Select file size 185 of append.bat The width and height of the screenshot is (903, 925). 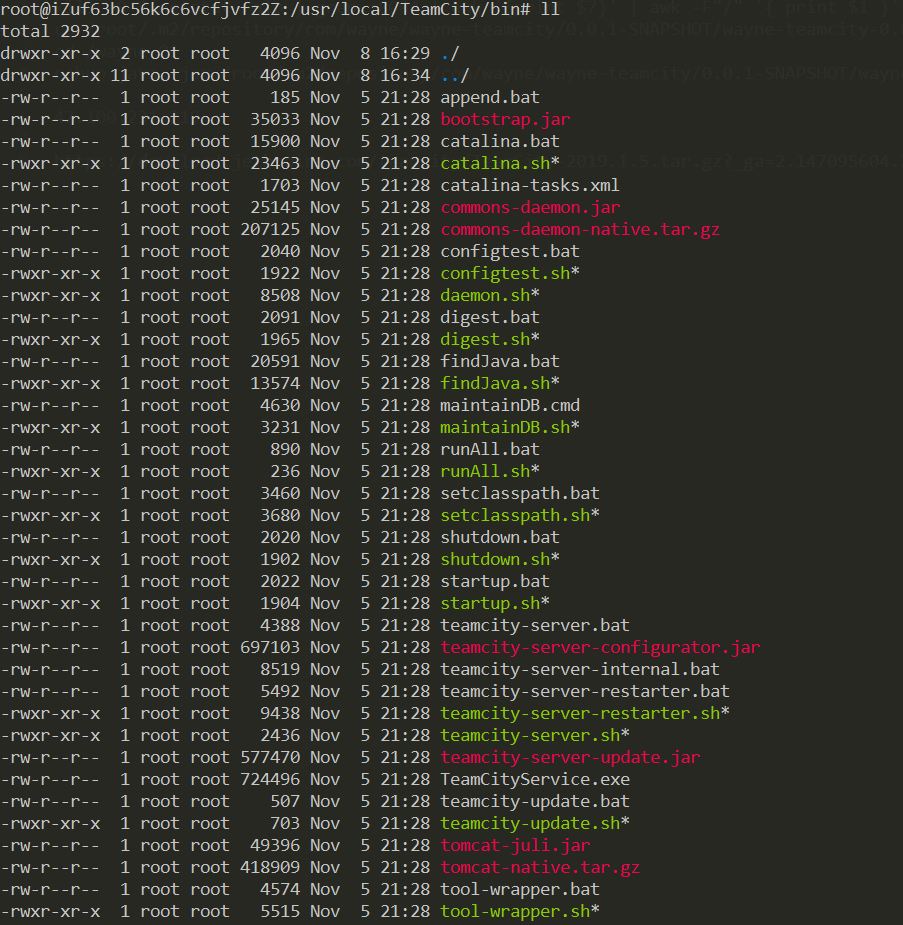point(285,97)
